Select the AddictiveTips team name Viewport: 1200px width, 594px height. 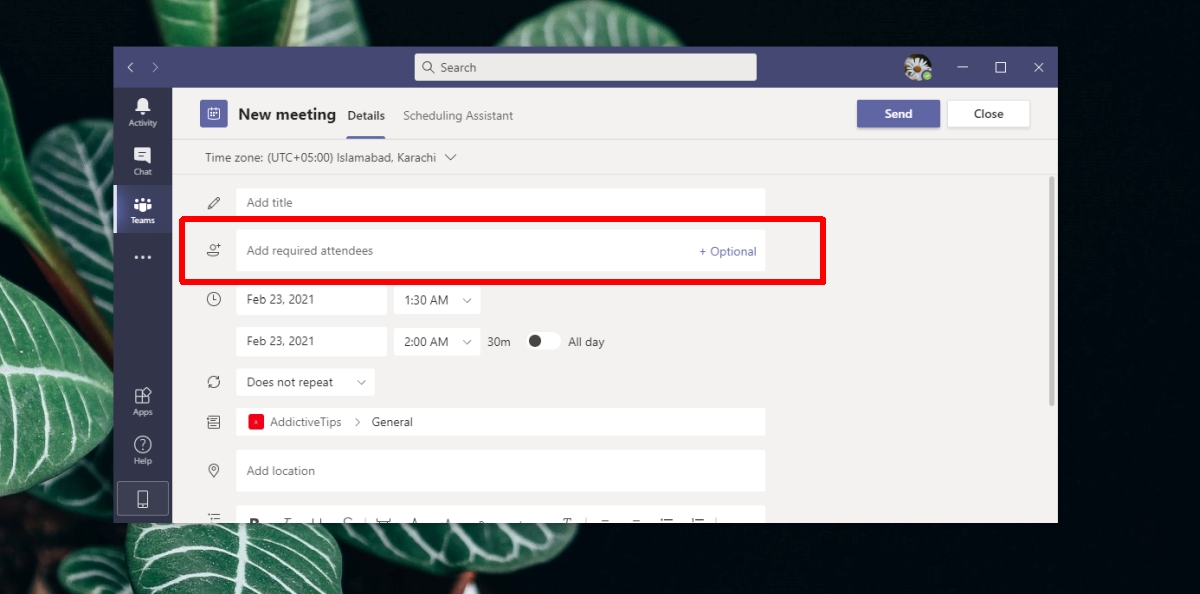click(x=306, y=422)
